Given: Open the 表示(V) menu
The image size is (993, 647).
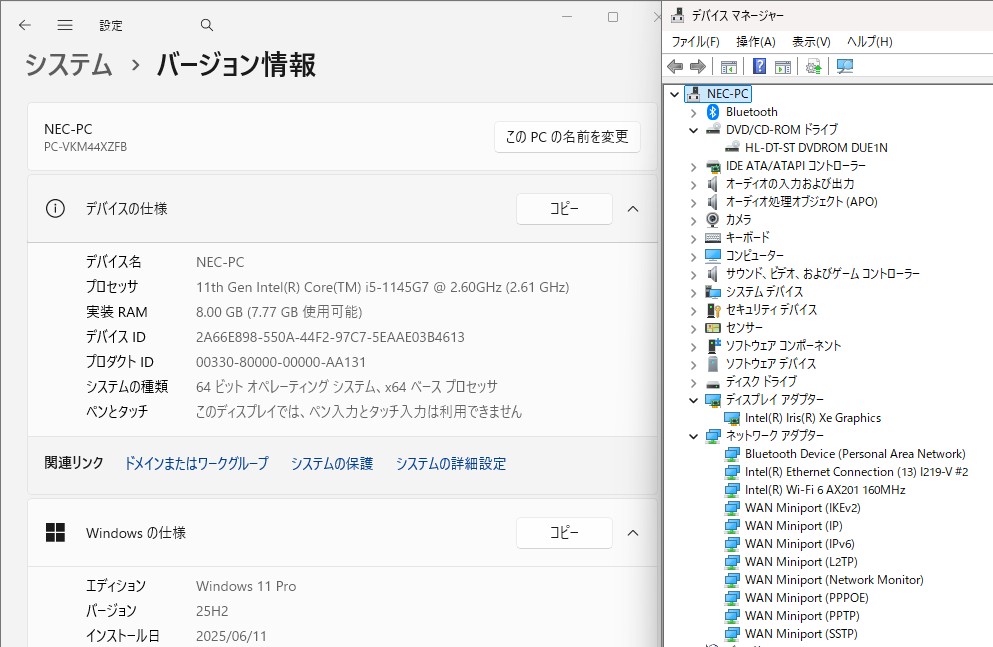Looking at the screenshot, I should 811,42.
